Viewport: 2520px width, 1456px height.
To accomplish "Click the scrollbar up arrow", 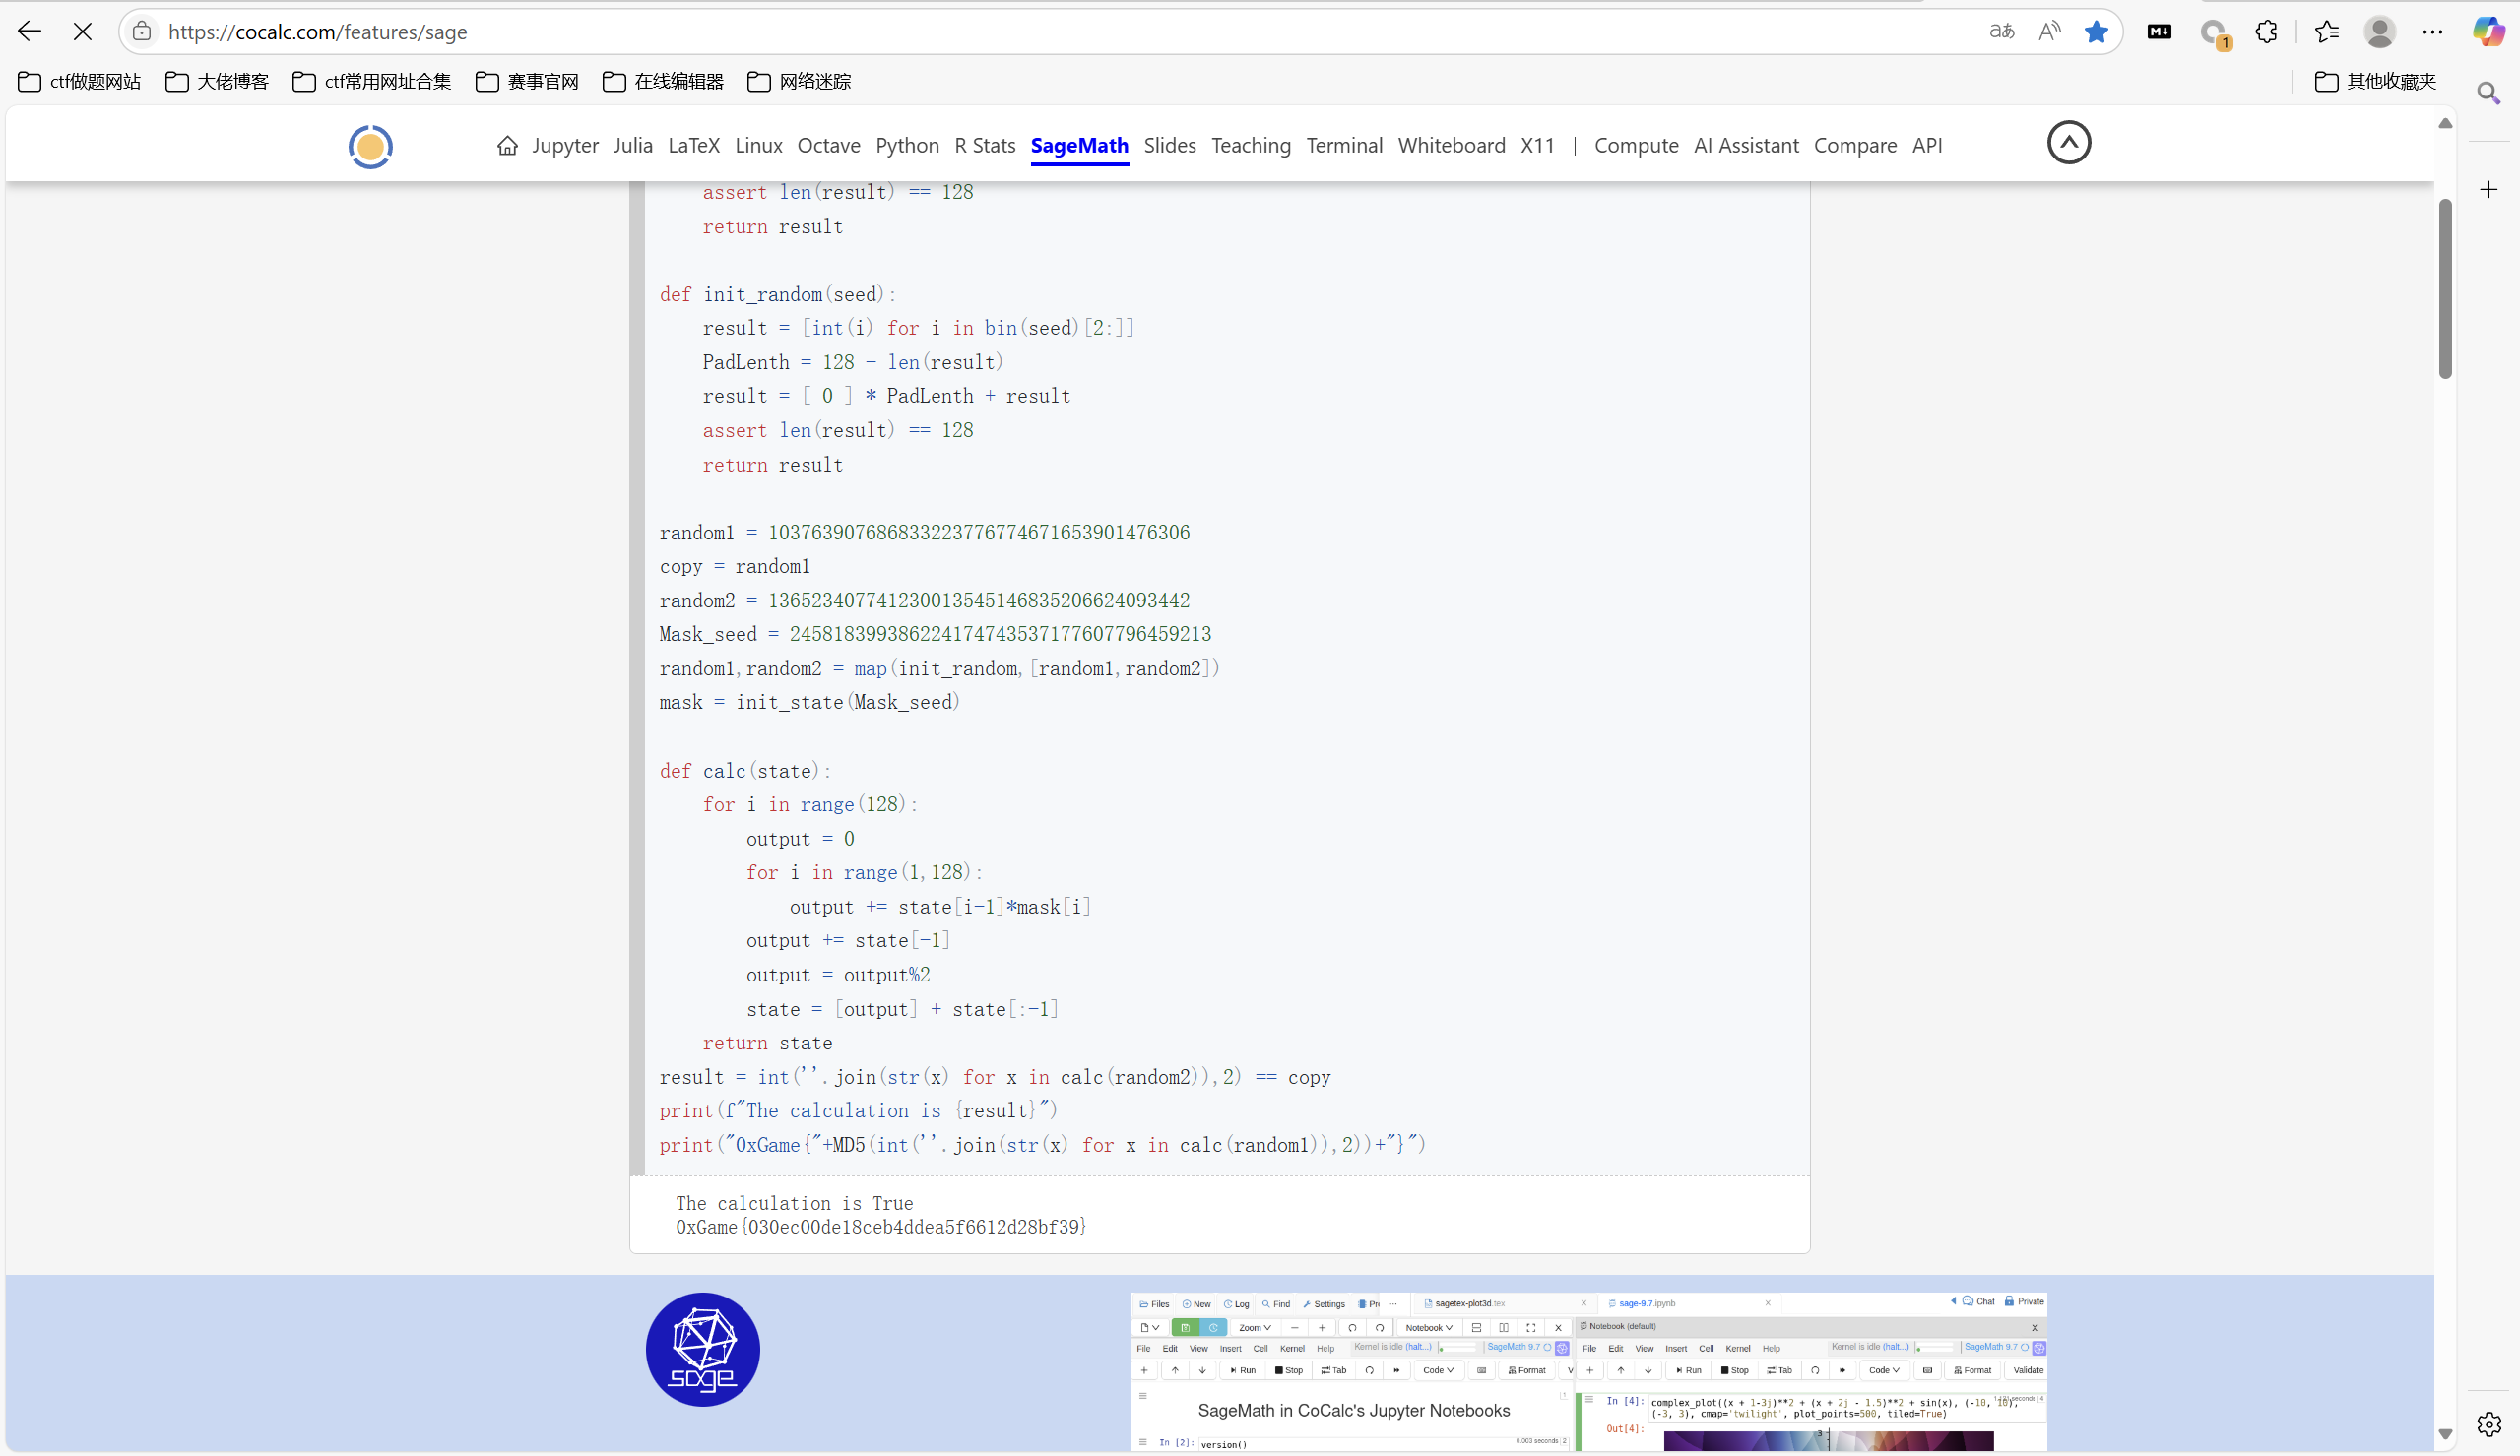I will 2445,124.
